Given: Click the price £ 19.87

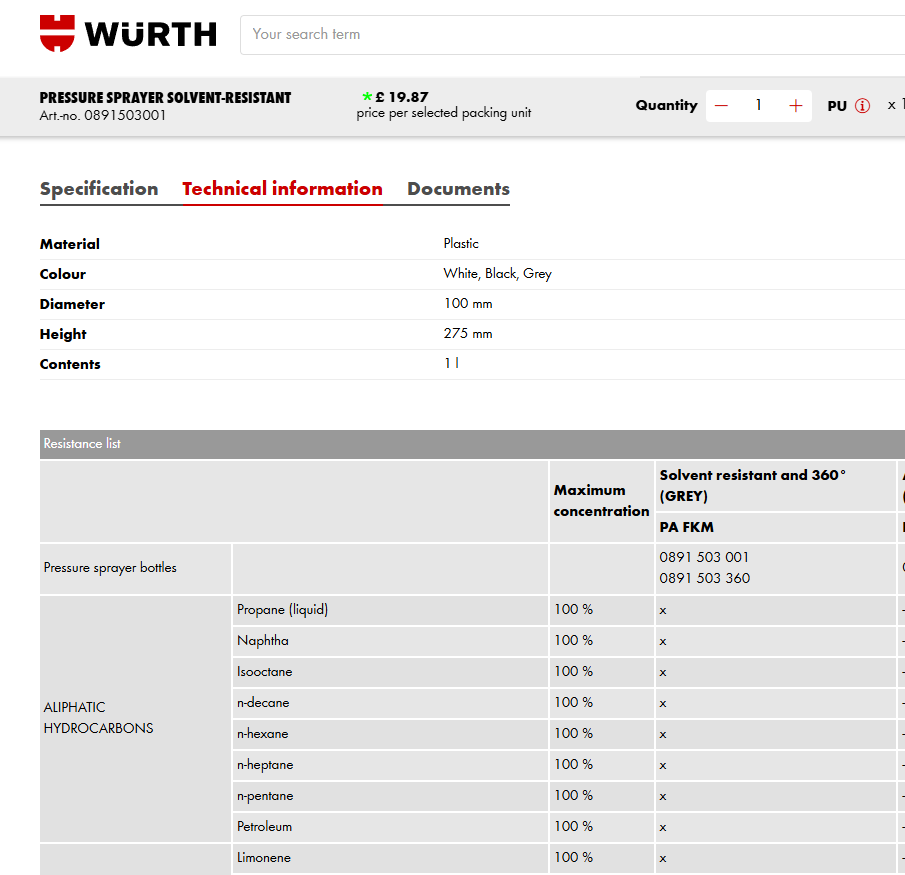Looking at the screenshot, I should pos(402,97).
